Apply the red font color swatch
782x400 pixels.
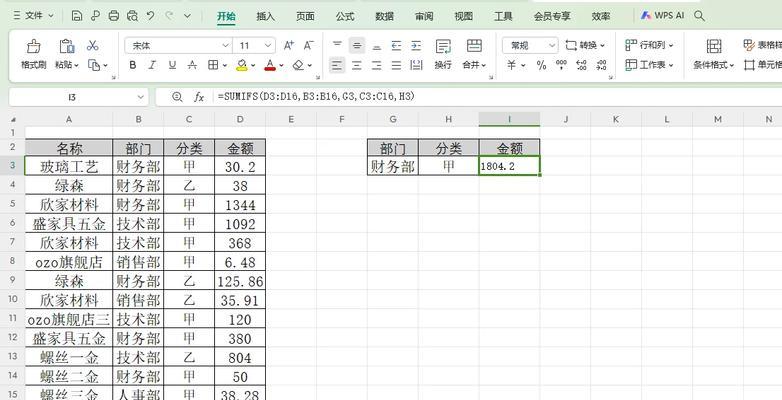pyautogui.click(x=270, y=65)
